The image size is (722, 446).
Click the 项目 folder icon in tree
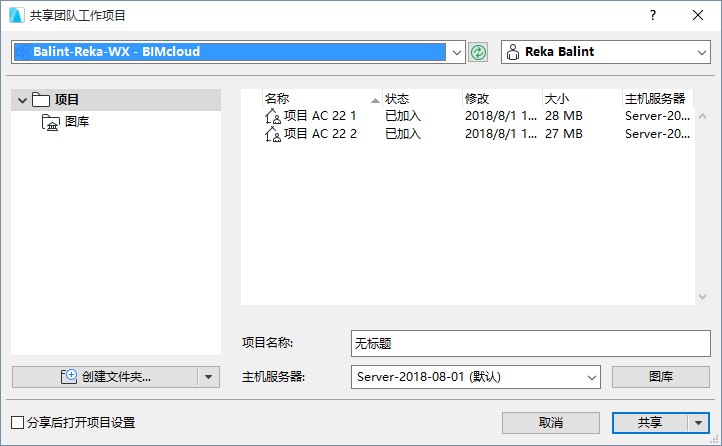pyautogui.click(x=41, y=99)
